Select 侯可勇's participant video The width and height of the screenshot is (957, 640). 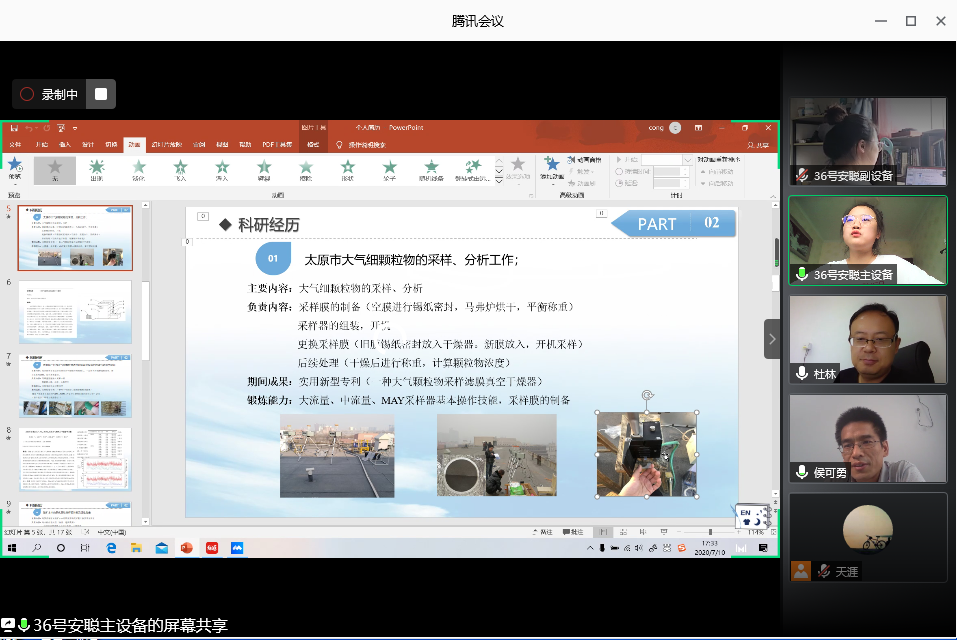coord(868,438)
